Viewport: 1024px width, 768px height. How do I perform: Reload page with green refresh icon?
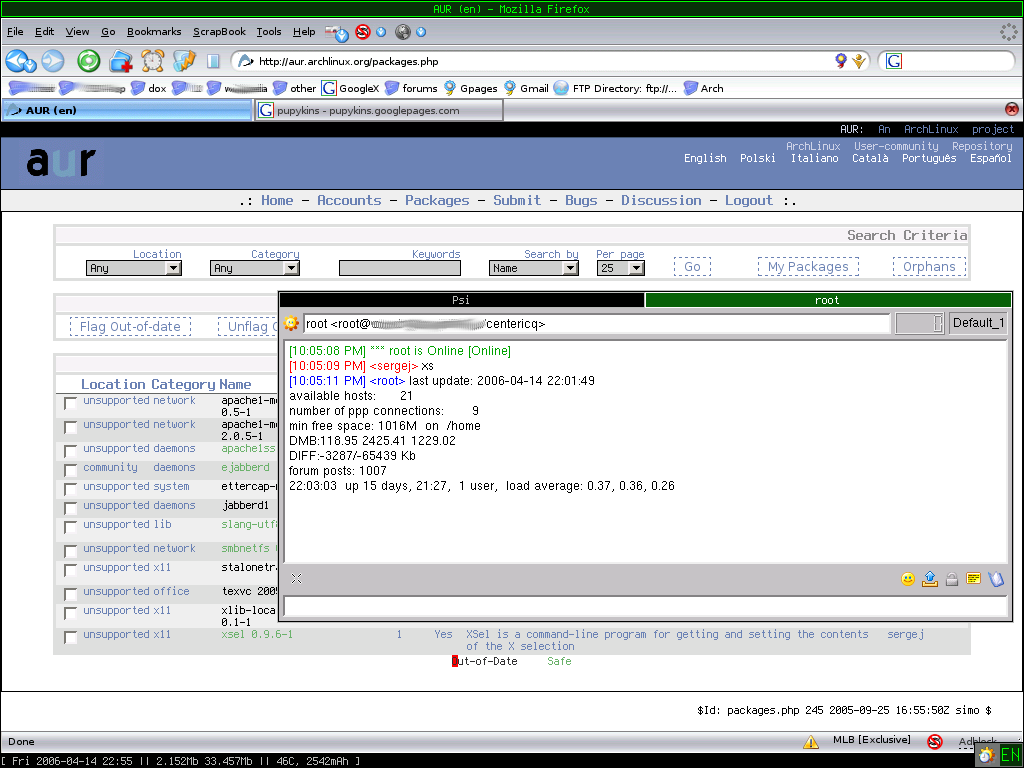click(x=88, y=61)
